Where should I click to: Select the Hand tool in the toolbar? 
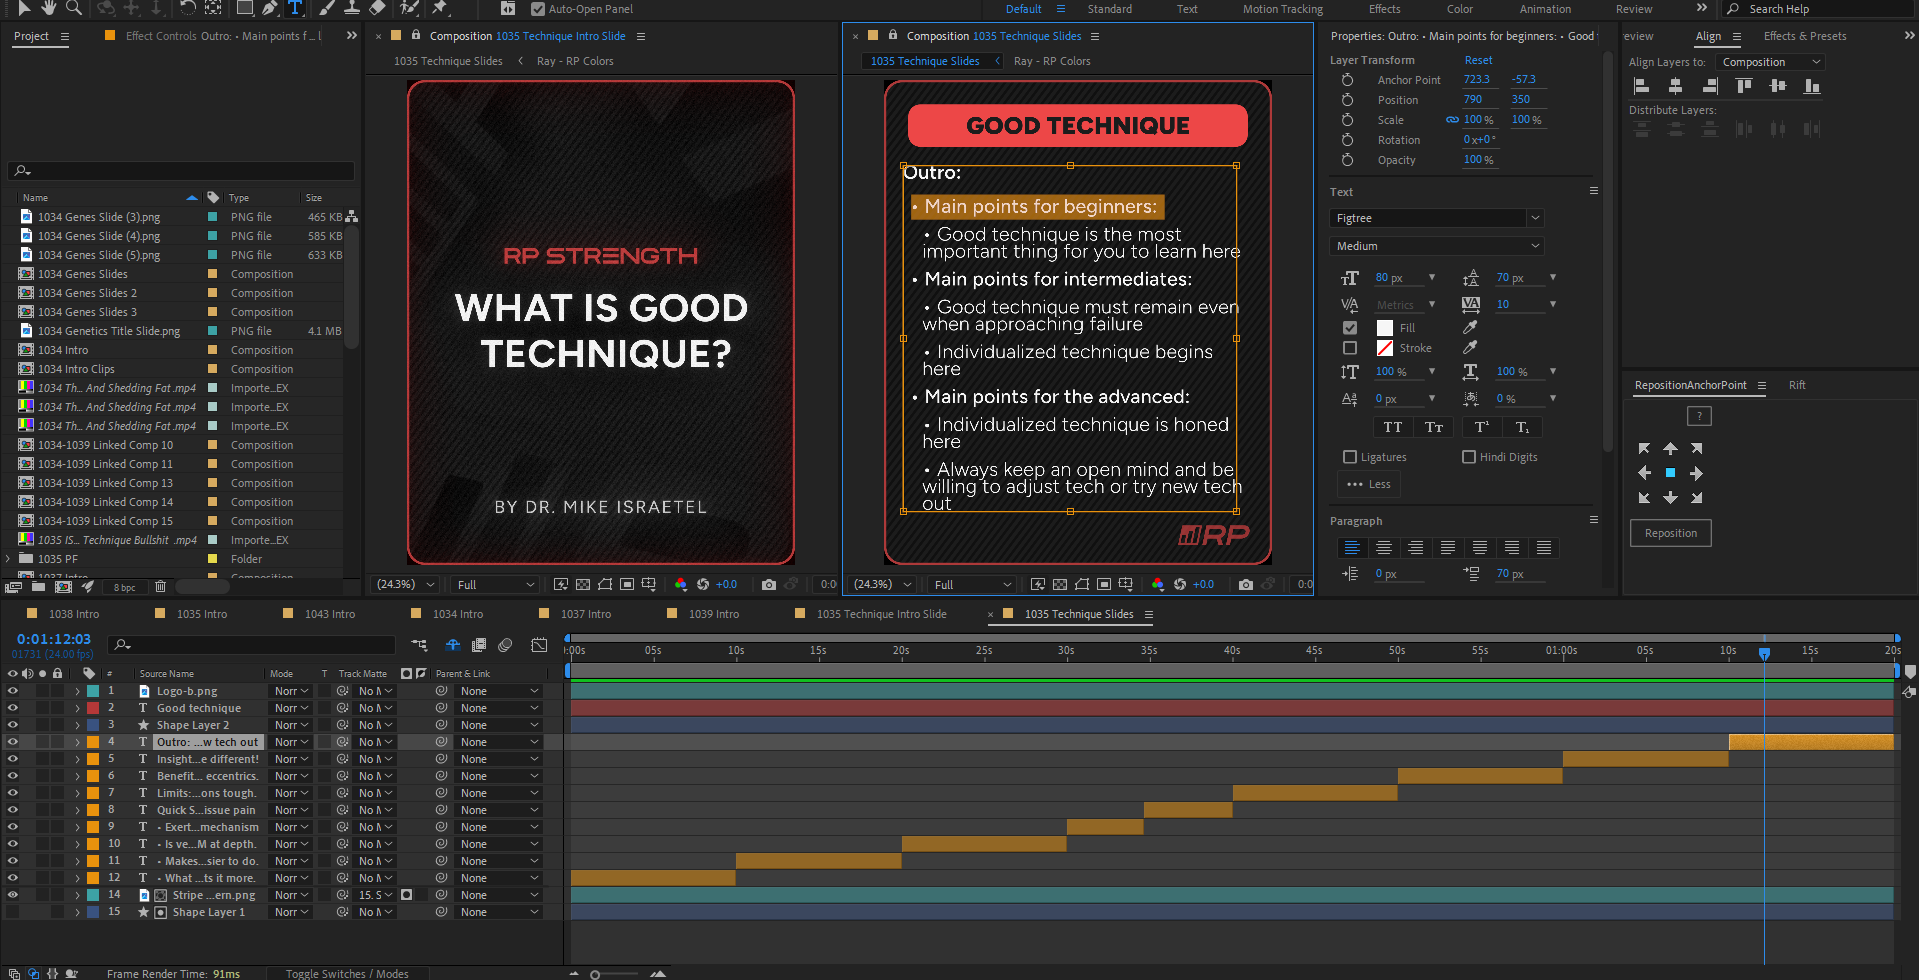[49, 8]
